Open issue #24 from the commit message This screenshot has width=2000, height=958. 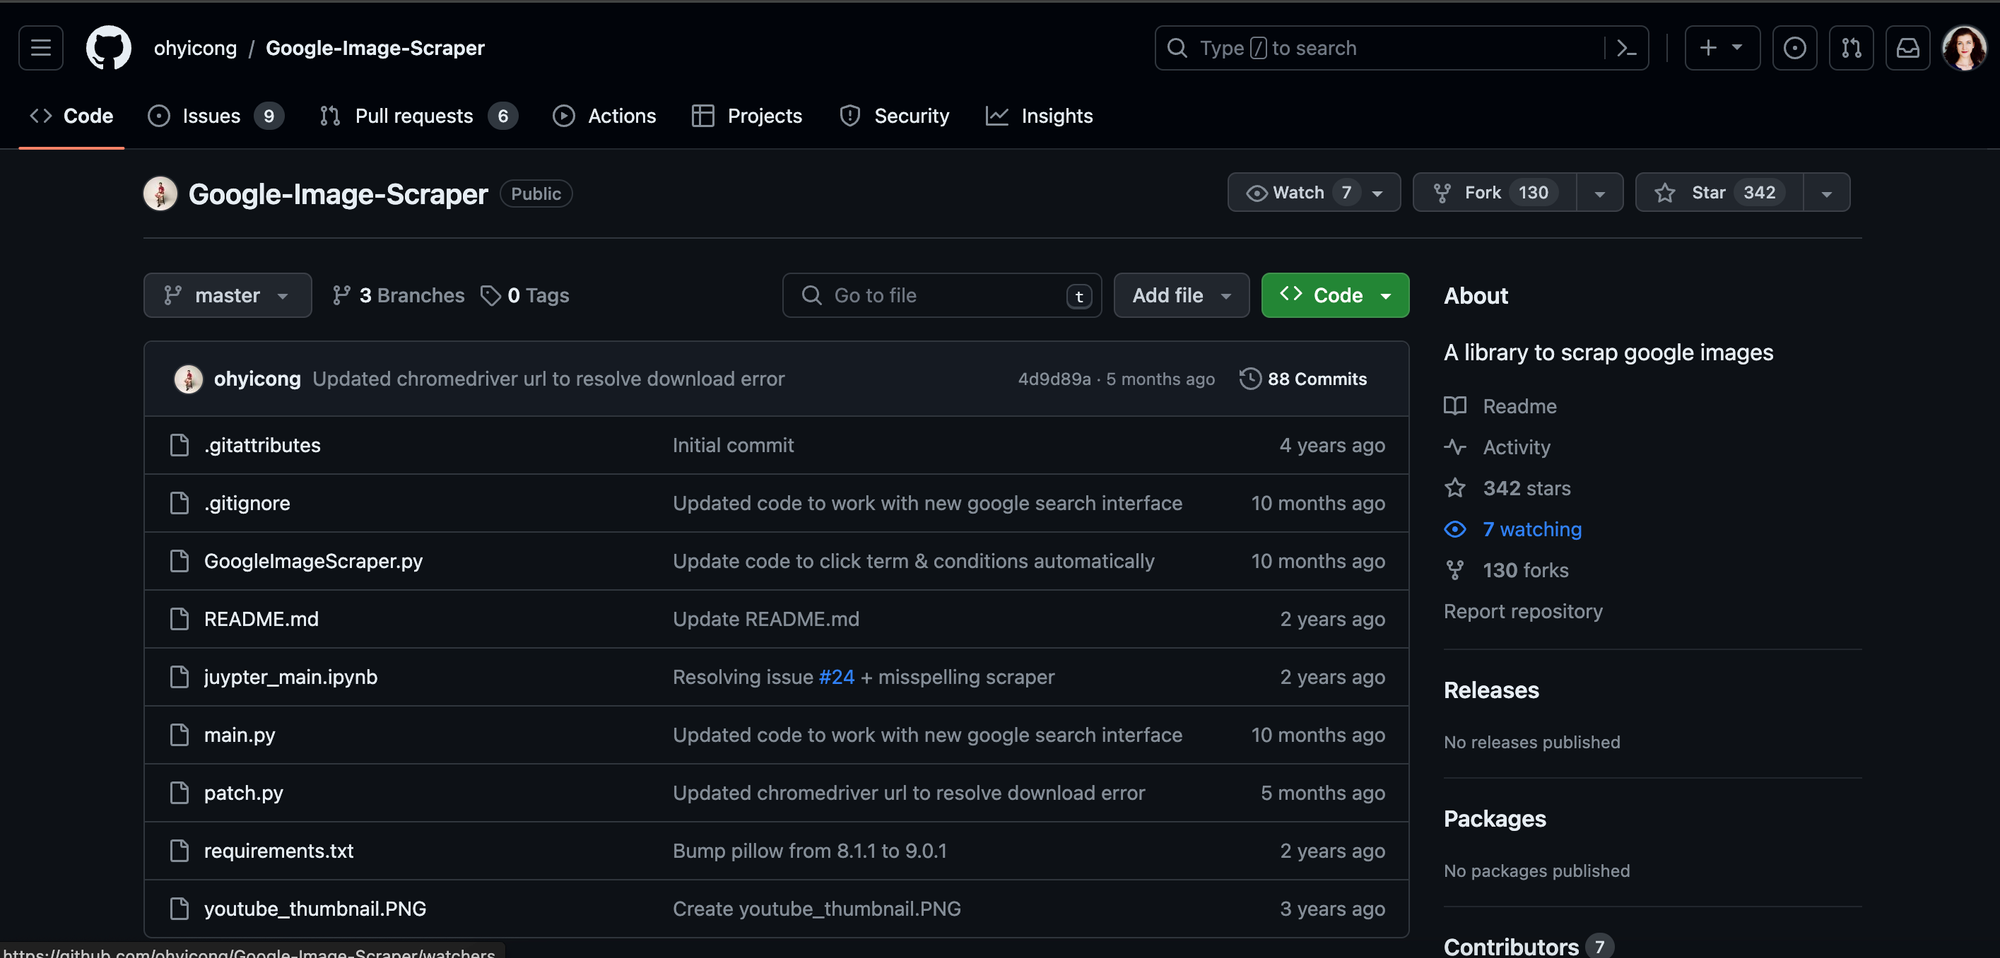click(x=836, y=677)
